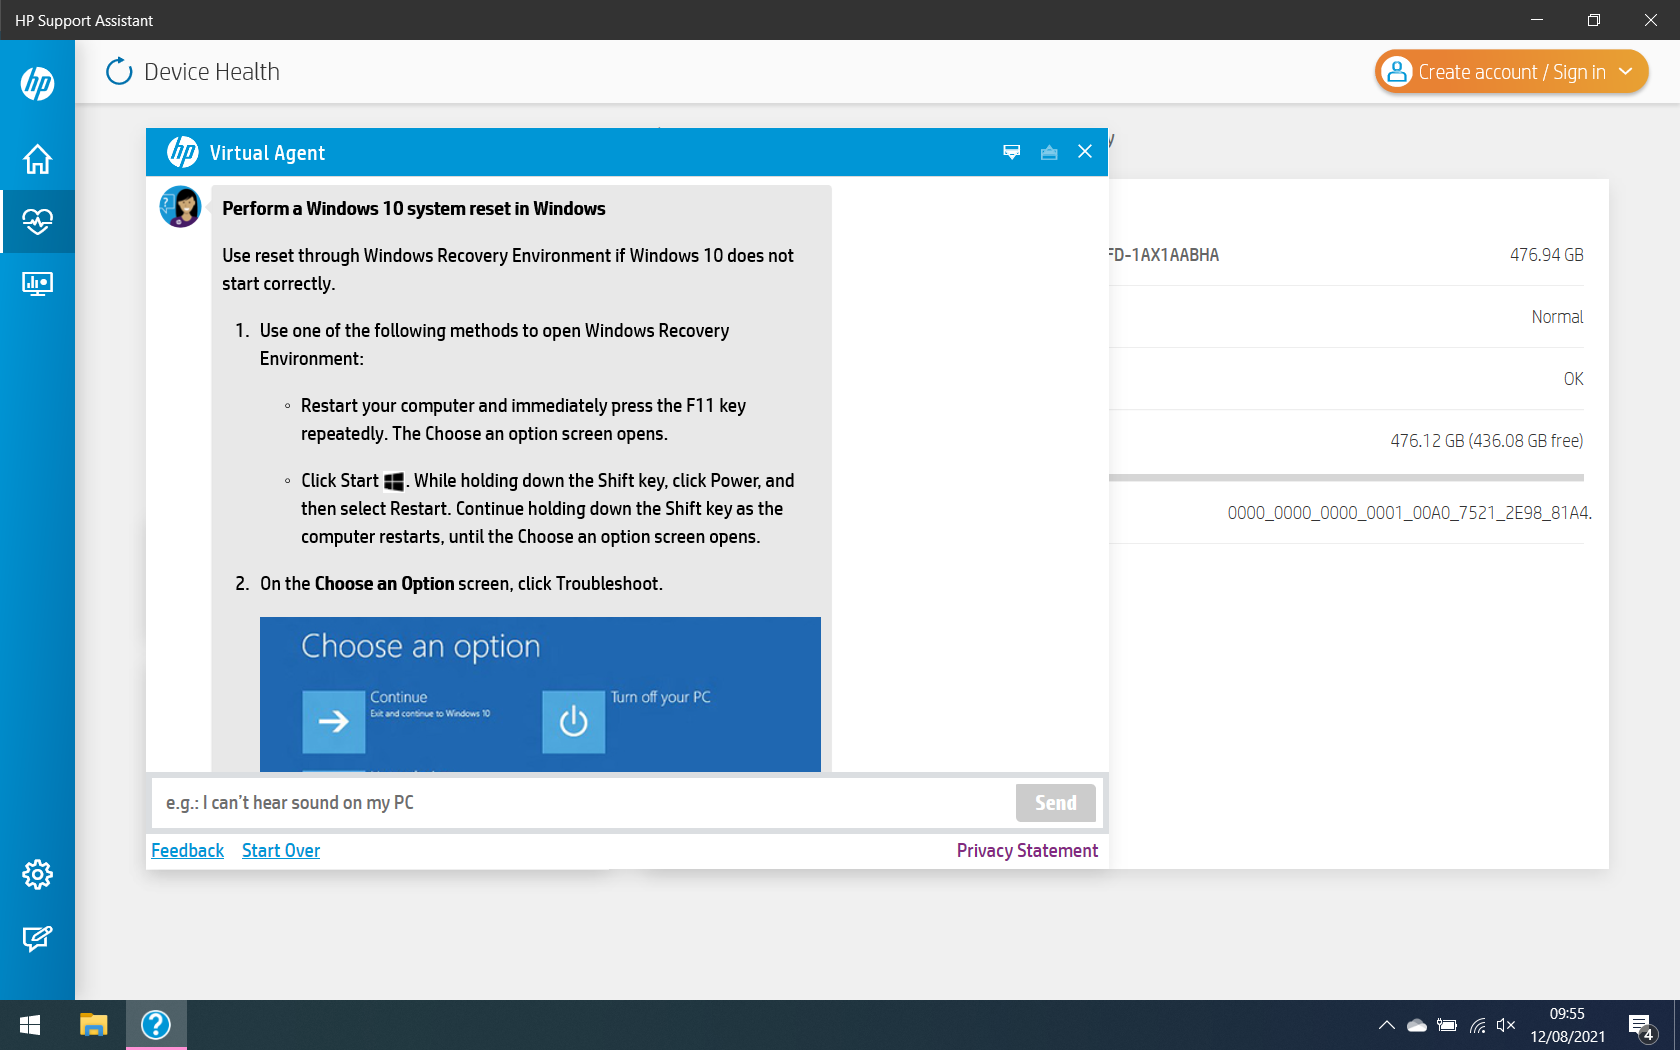
Task: Select the disk identifier 0000_0000_0000_0001 text
Action: click(x=1409, y=513)
